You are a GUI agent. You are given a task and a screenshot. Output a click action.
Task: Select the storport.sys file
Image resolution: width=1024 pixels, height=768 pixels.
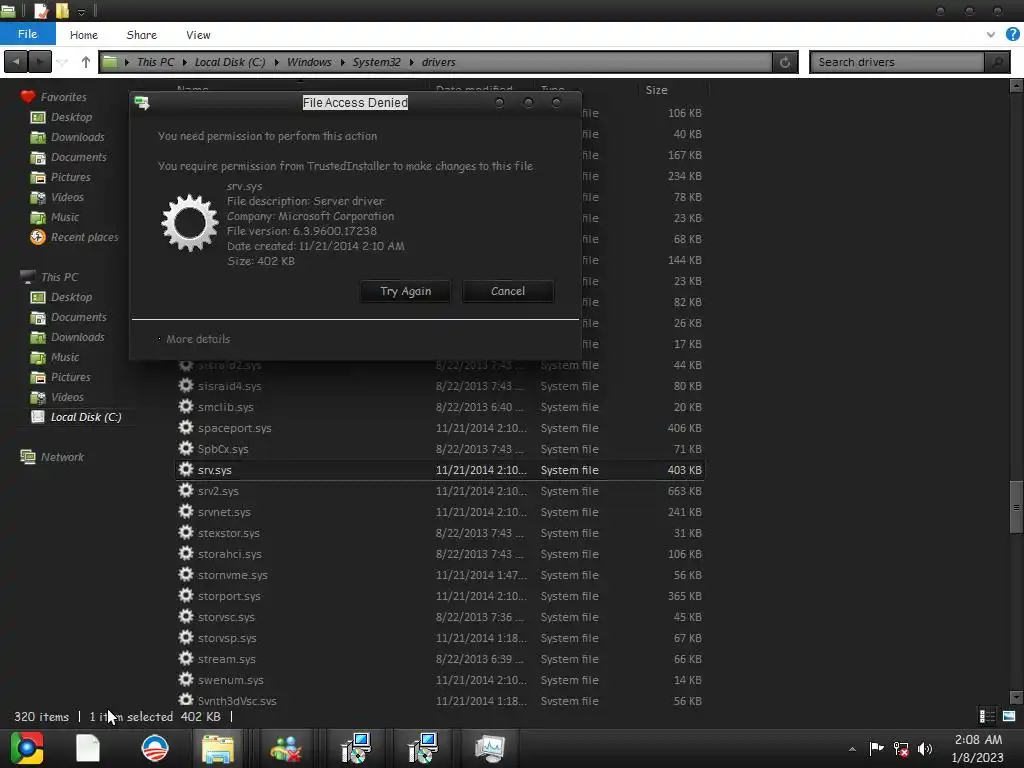(x=229, y=596)
